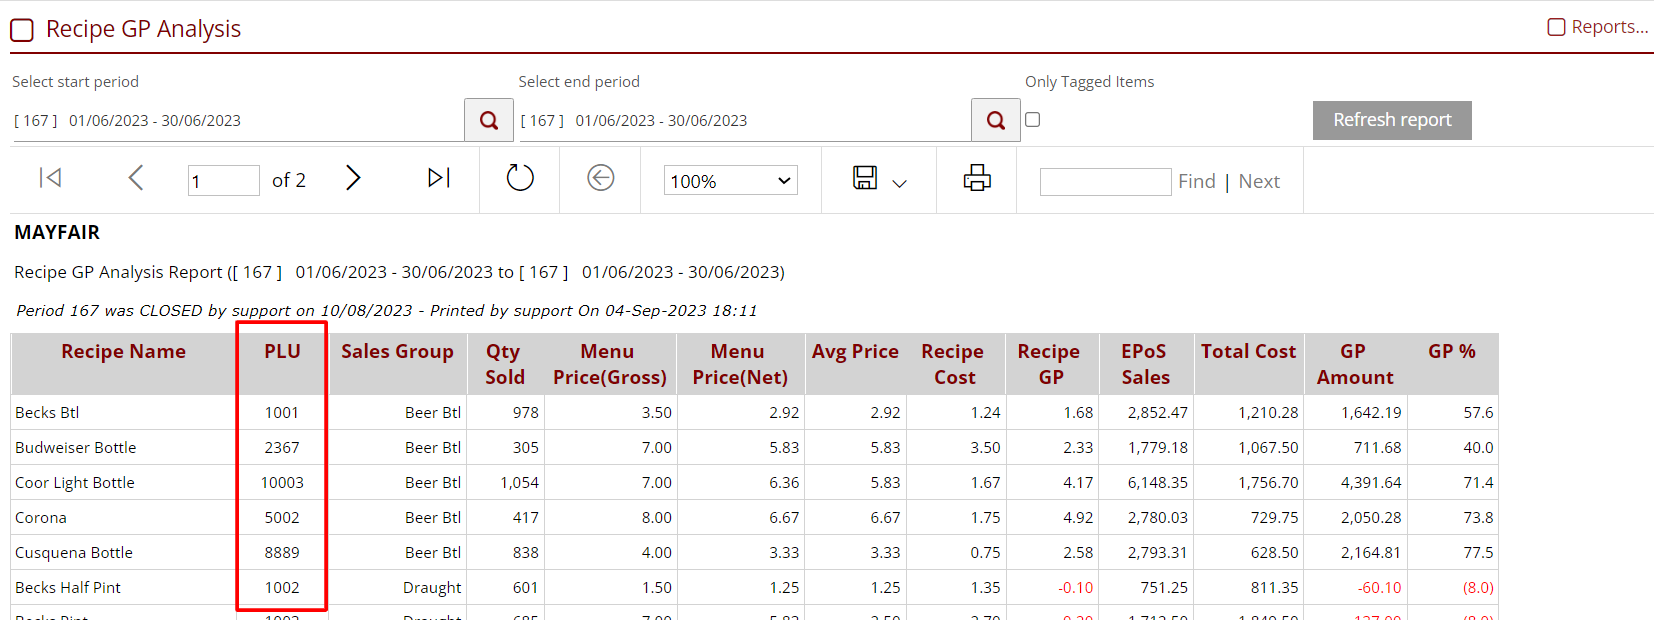The image size is (1654, 620).
Task: Enable the Only Tagged Items checkbox
Action: [1033, 120]
